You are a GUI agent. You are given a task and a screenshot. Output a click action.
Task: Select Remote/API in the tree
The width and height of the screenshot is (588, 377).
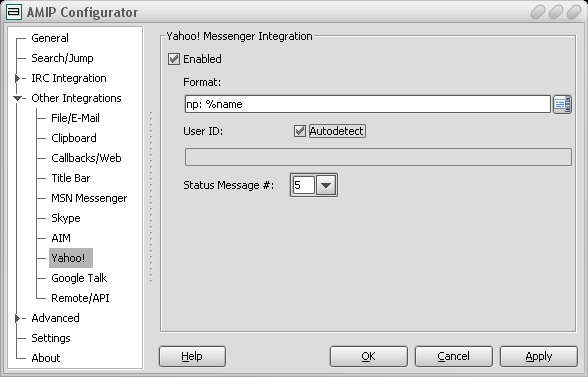pos(80,298)
